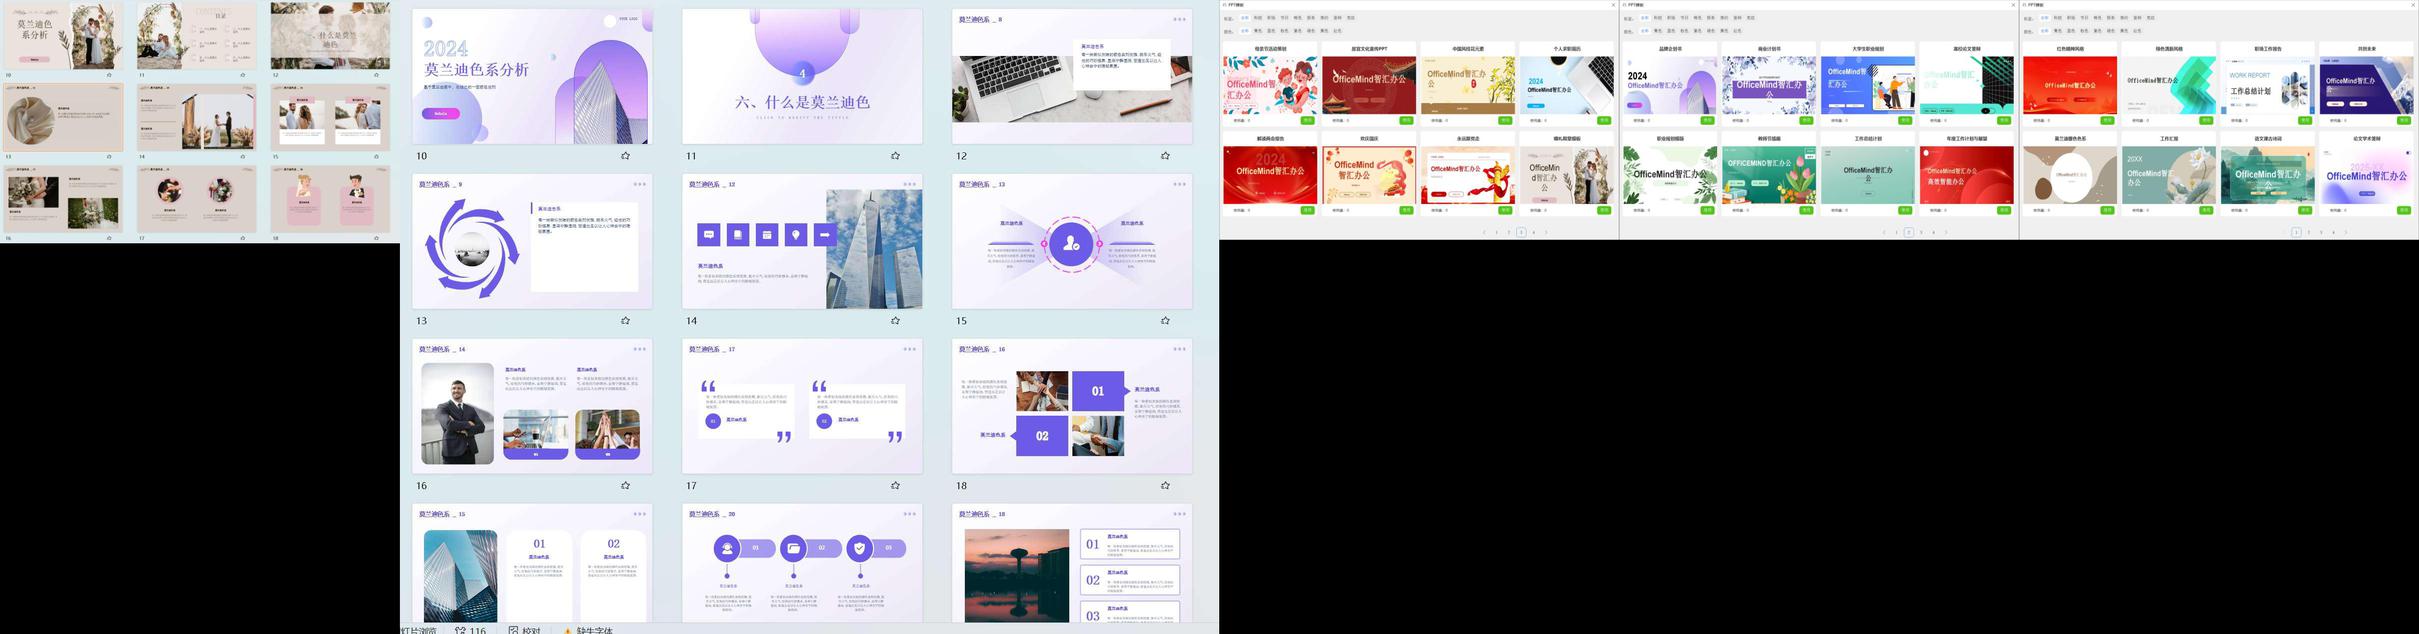Select pink wedding deck slide 12 thumbnail
Screen dimensions: 2419x634
click(x=330, y=35)
